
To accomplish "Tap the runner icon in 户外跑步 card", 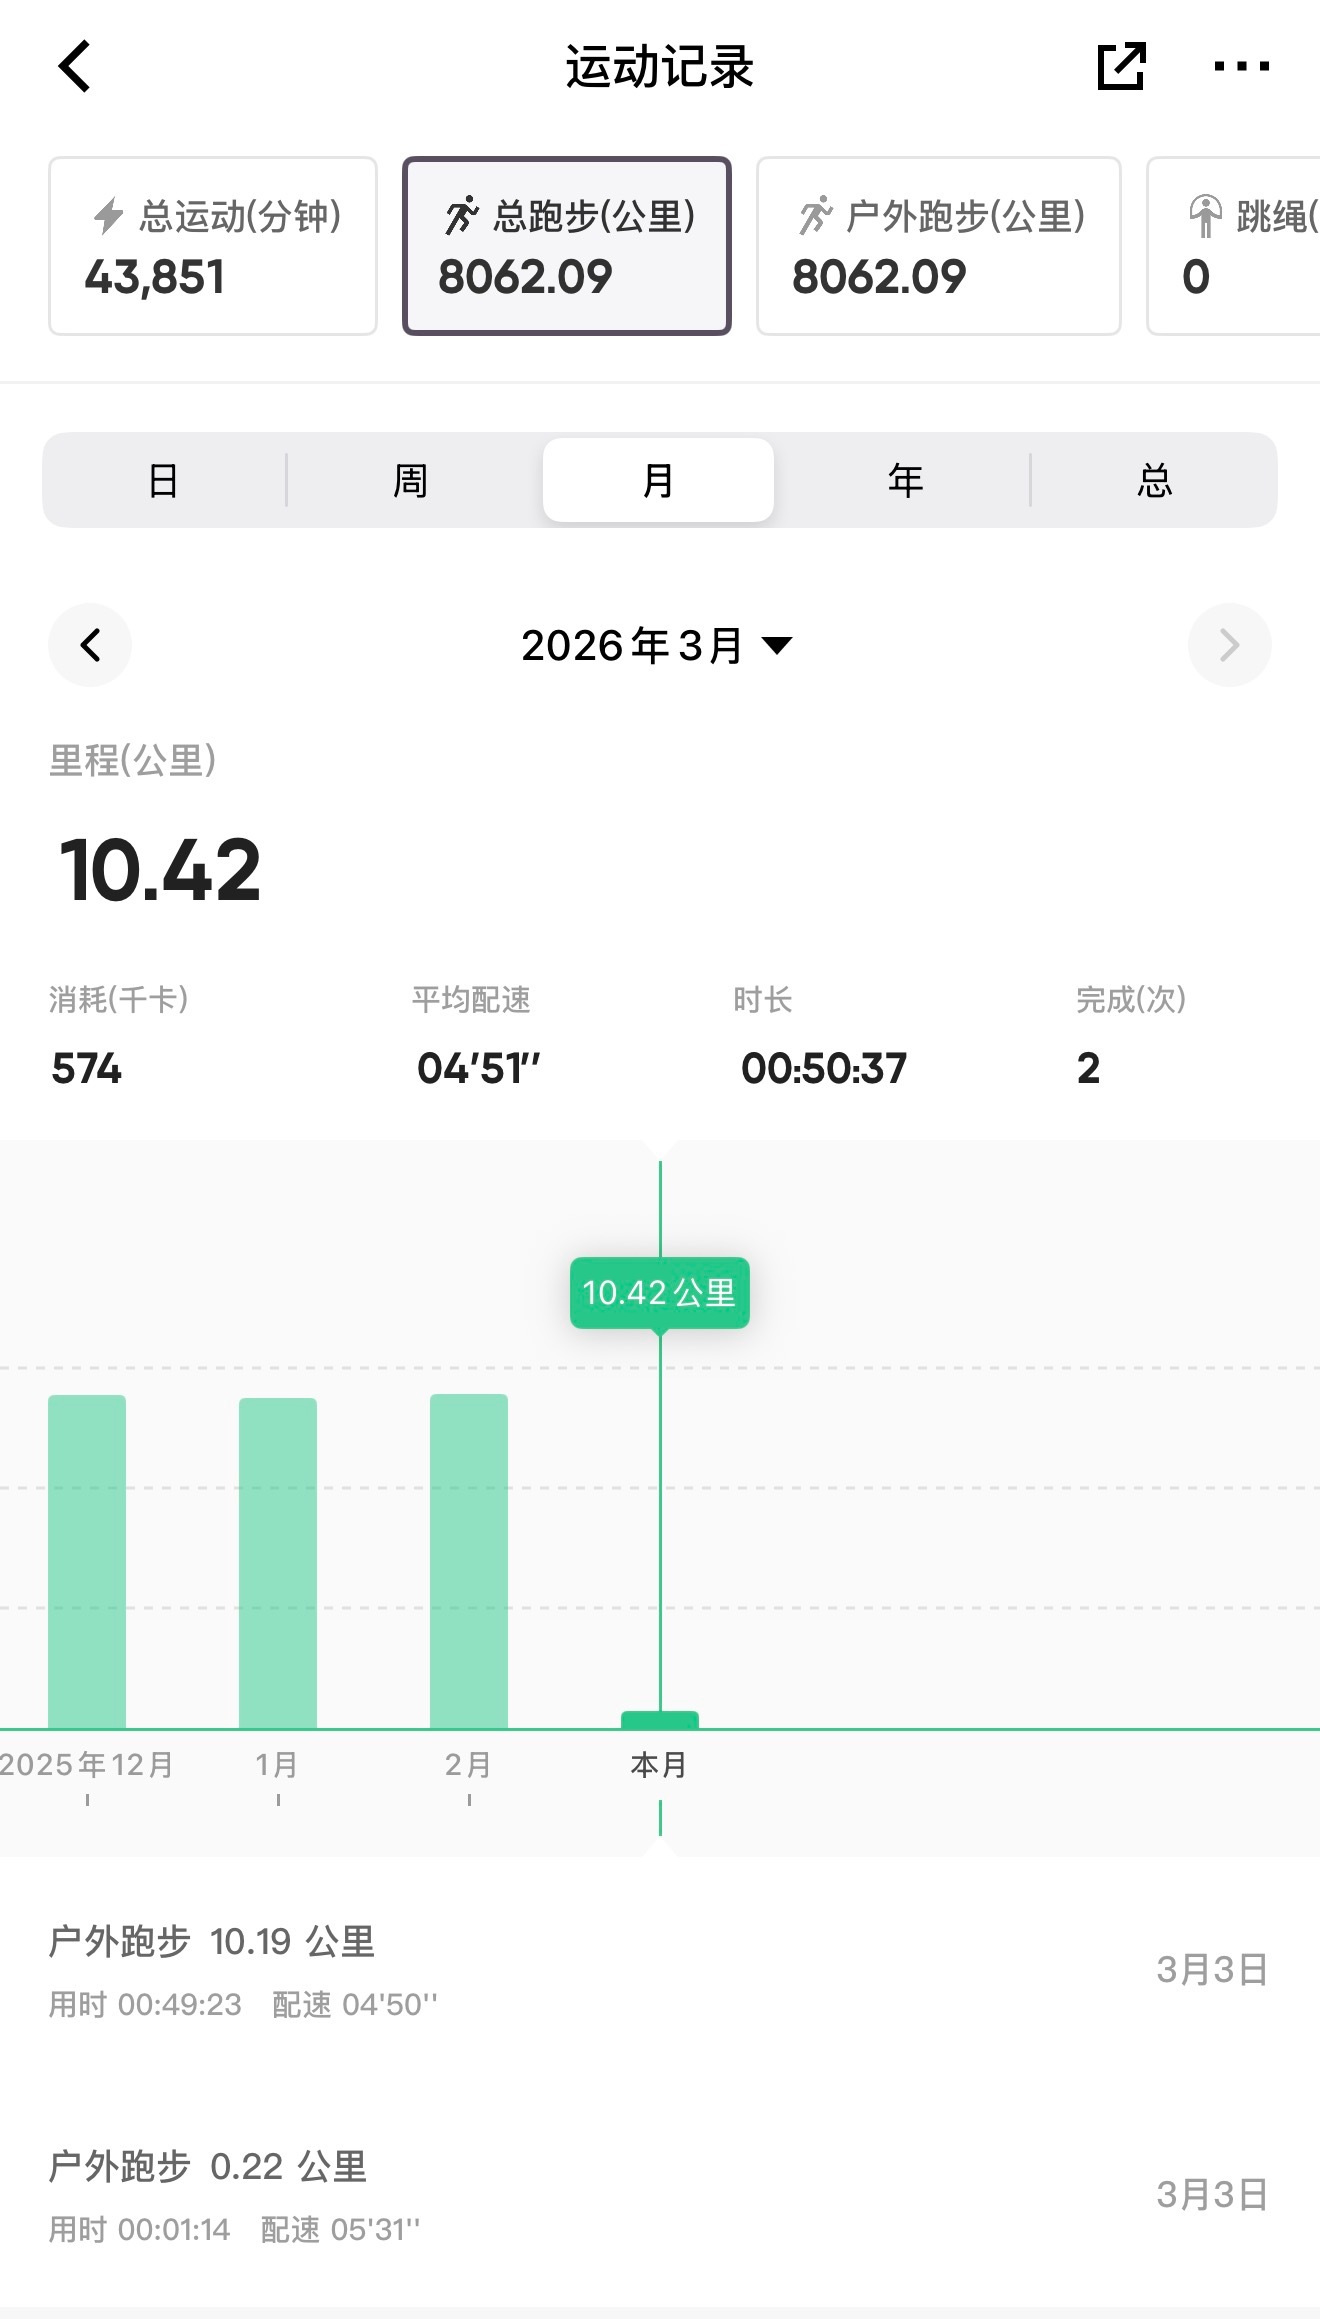I will click(816, 216).
